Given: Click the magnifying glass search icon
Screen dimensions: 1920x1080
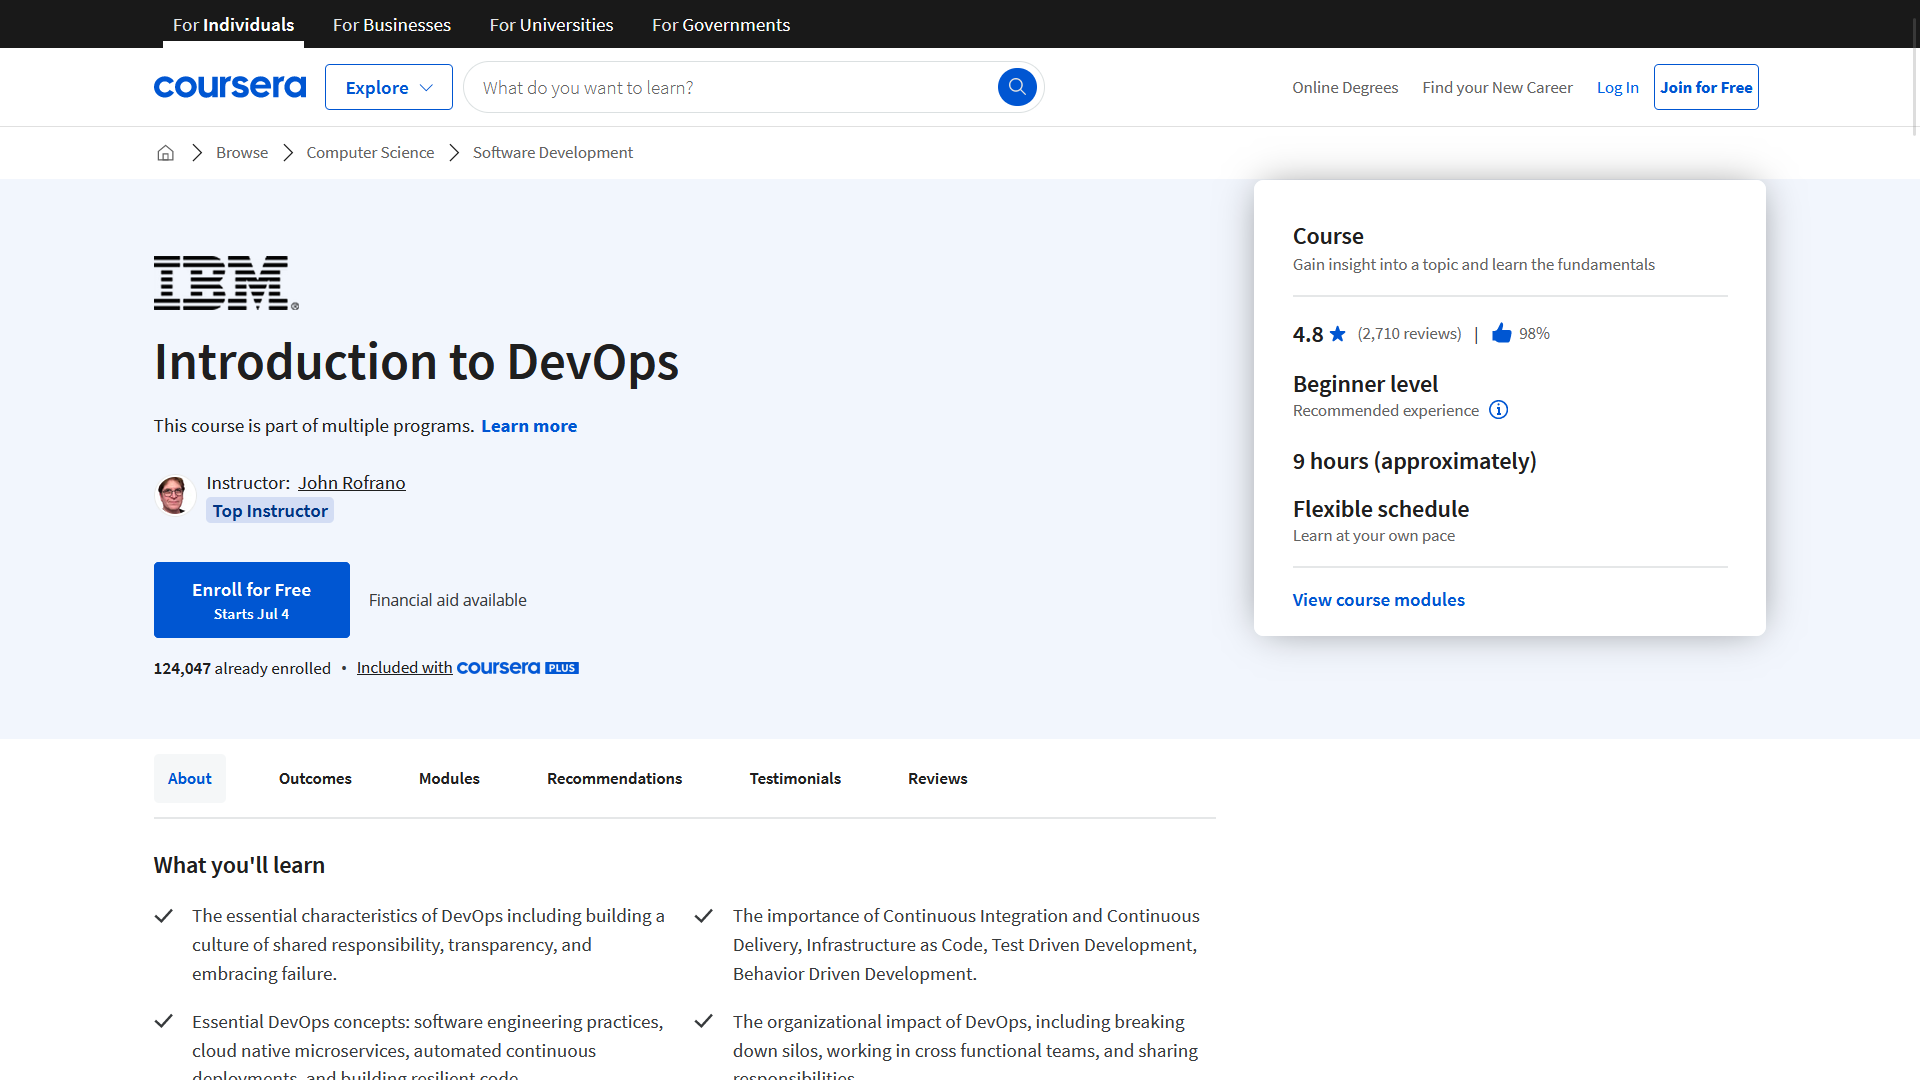Looking at the screenshot, I should (x=1017, y=87).
